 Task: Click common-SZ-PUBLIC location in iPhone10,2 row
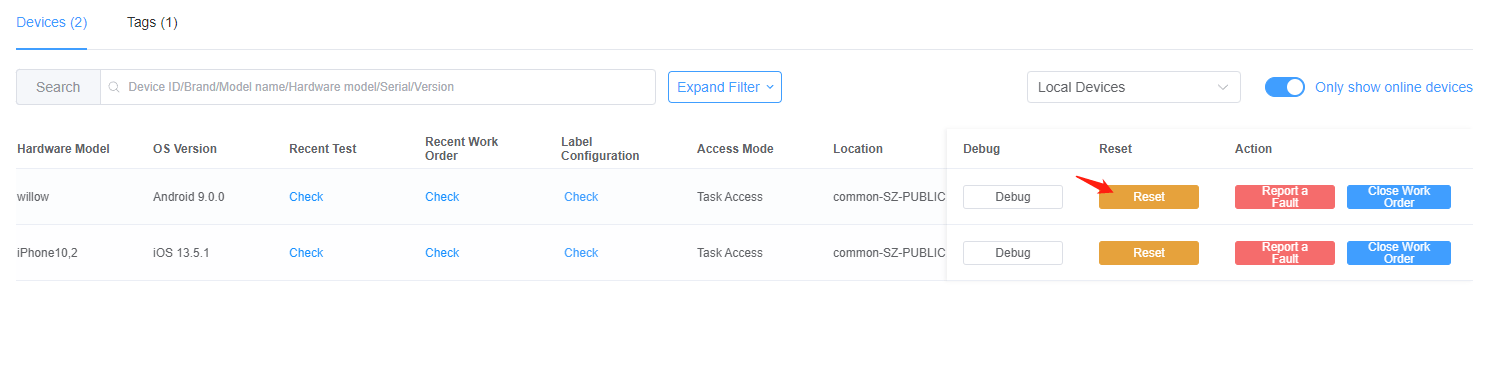889,253
